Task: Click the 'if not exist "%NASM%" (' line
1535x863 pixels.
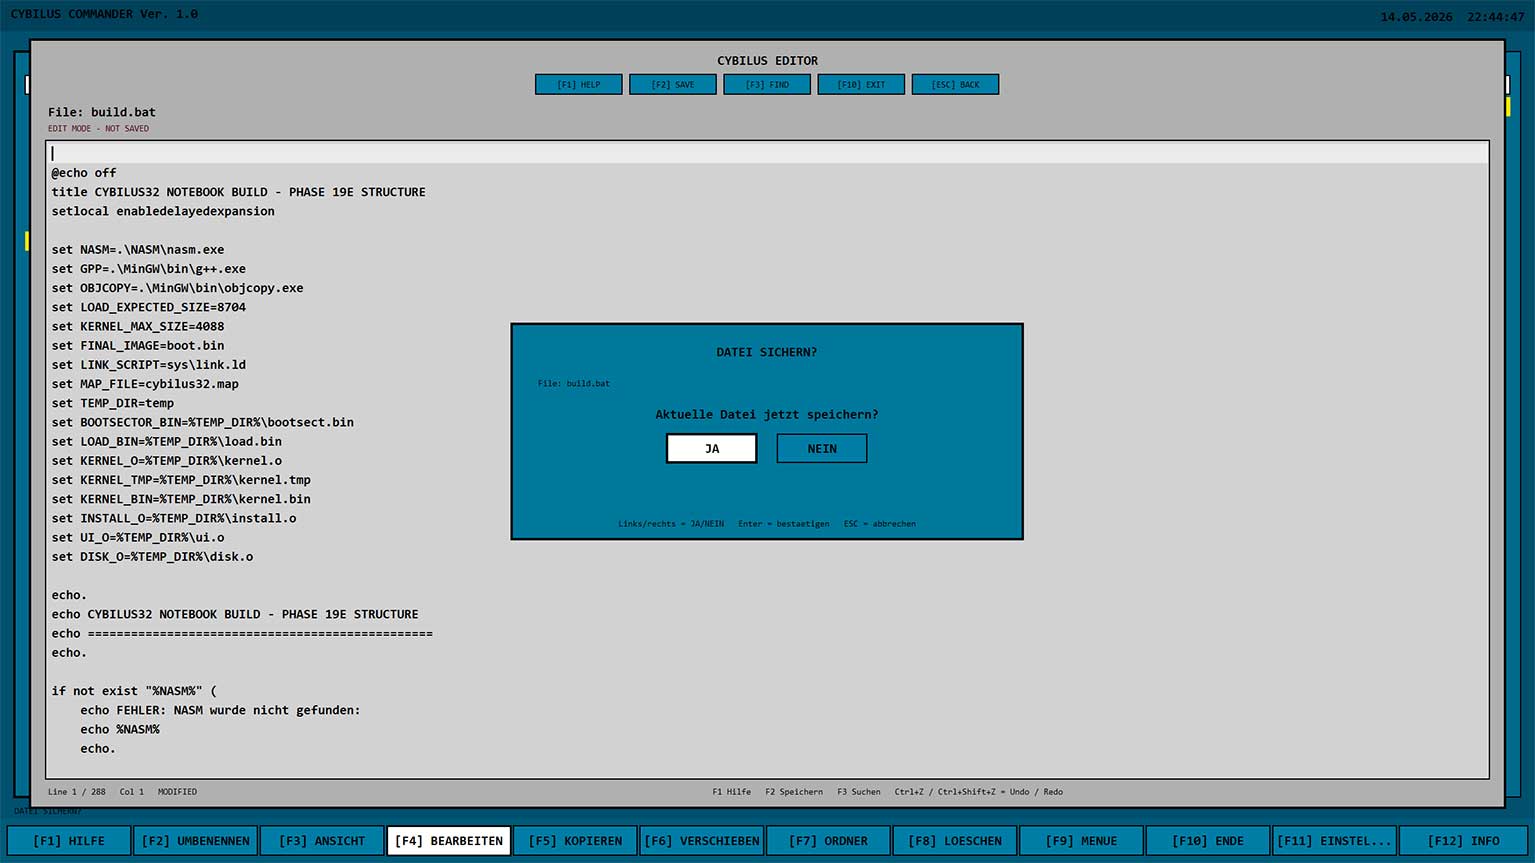Action: (134, 691)
